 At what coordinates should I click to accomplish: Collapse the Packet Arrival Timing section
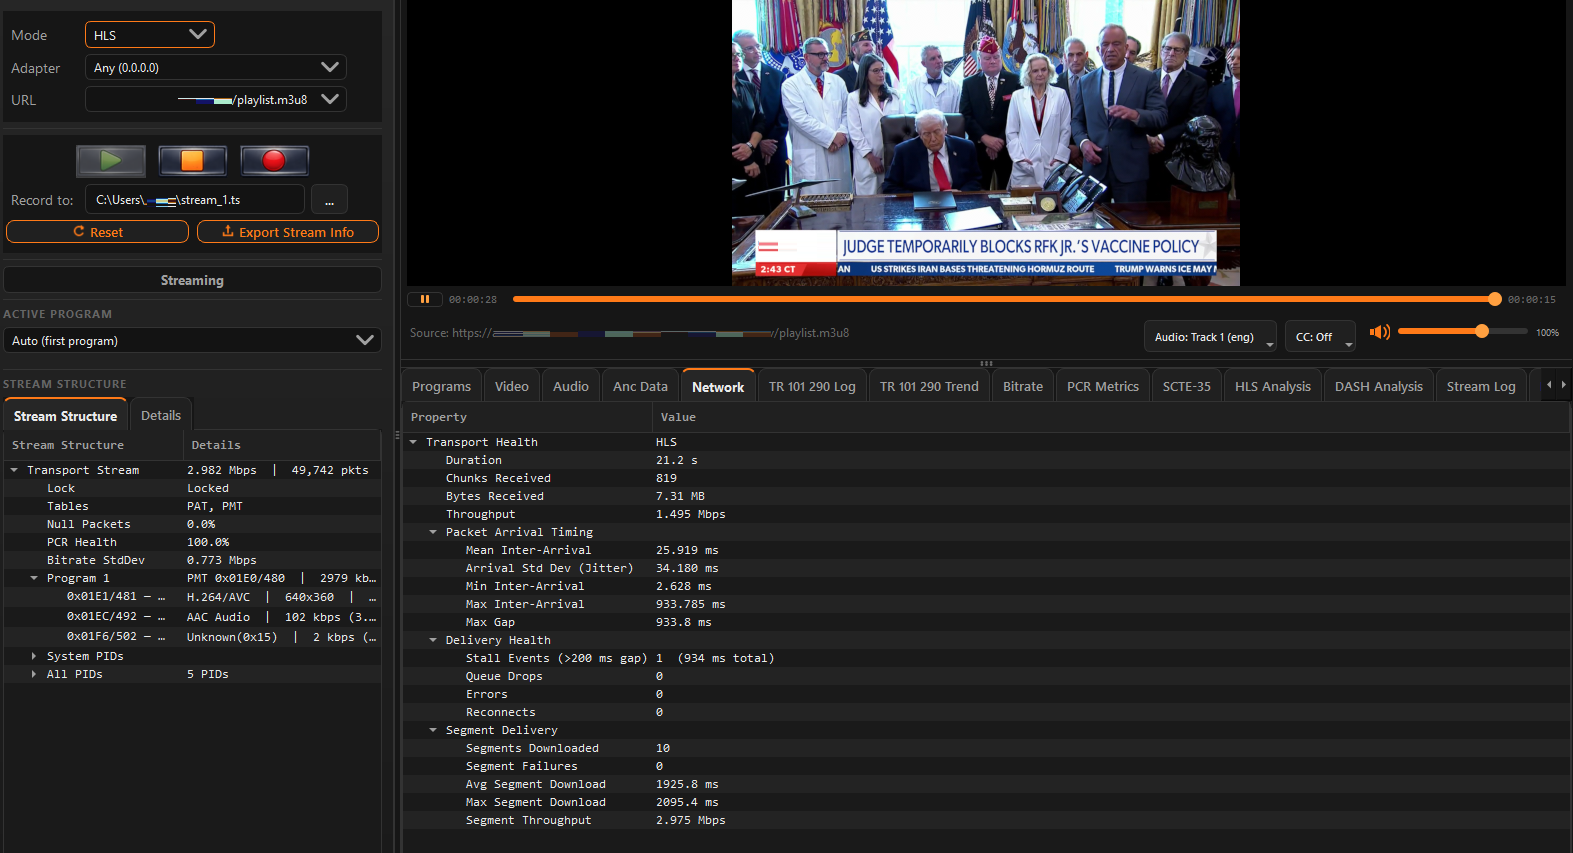tap(433, 532)
